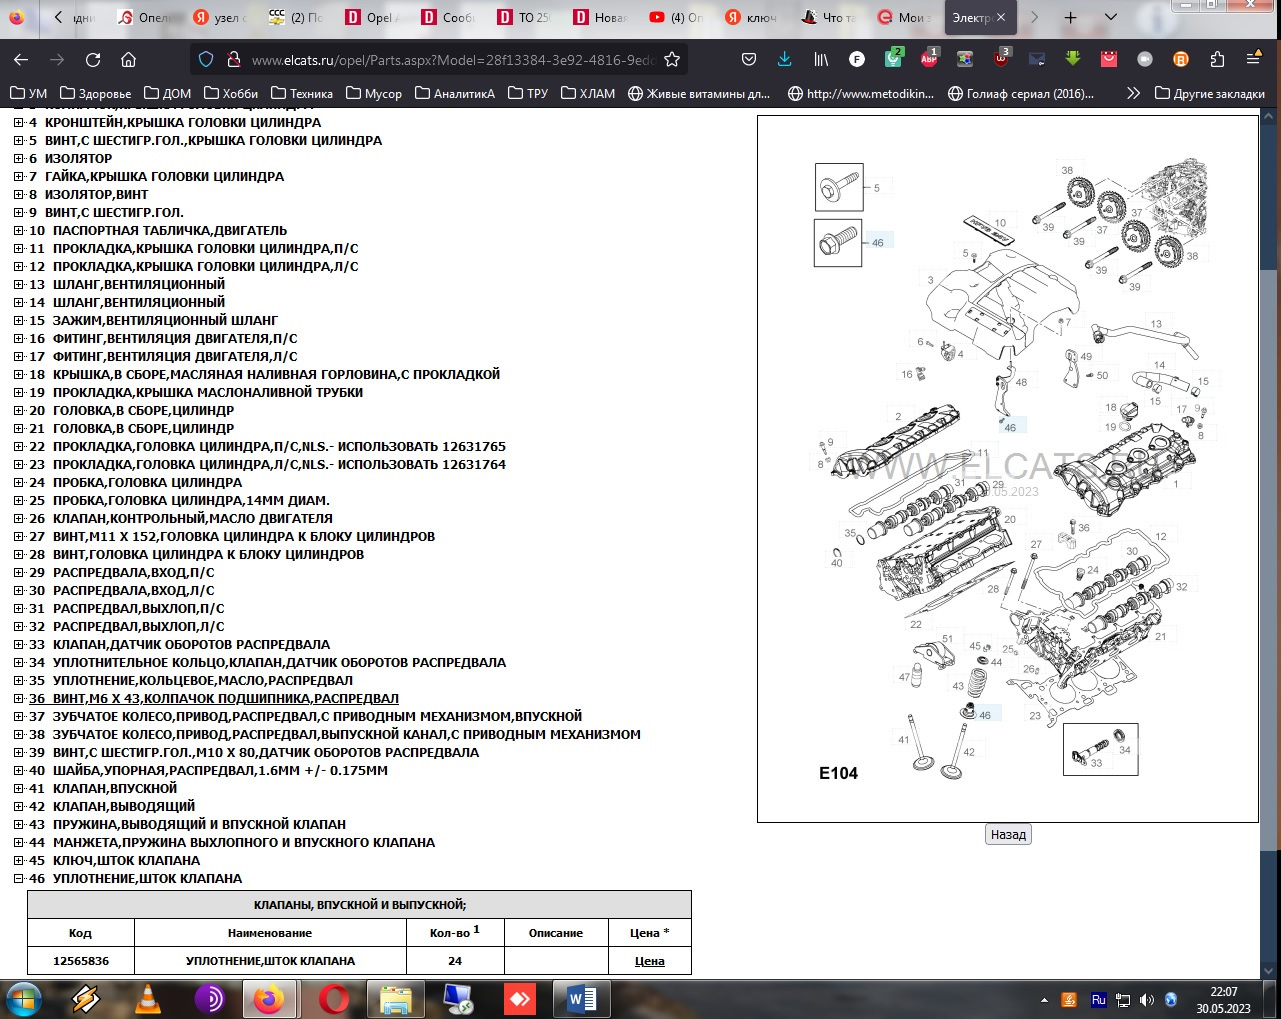
Task: Open the browser home page icon
Action: tap(129, 60)
